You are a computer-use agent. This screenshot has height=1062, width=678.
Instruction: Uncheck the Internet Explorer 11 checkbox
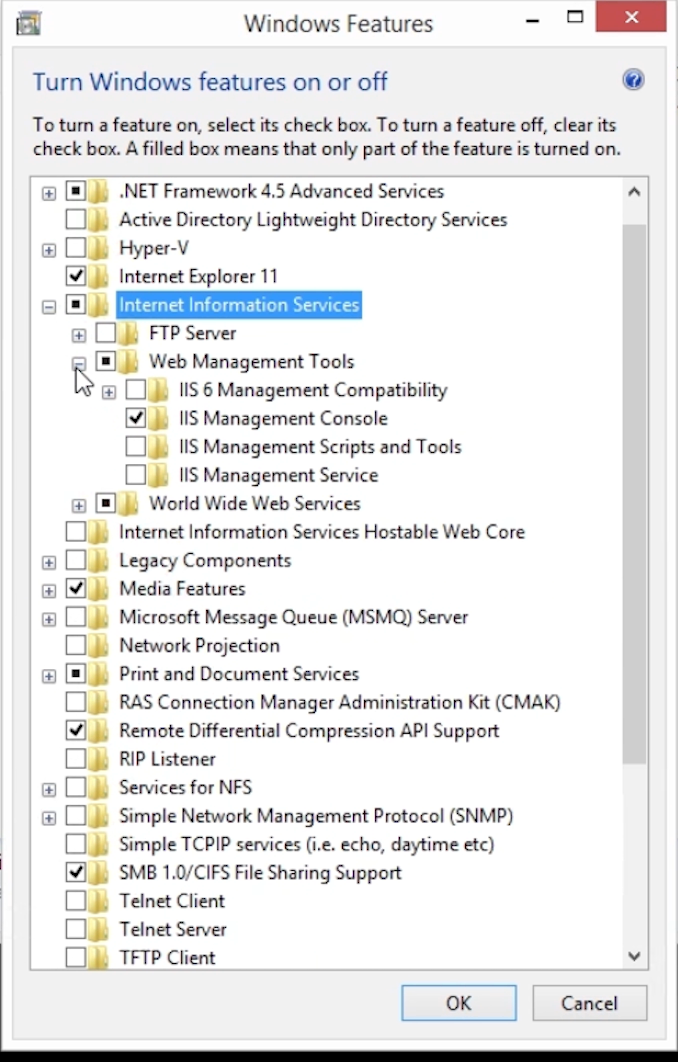(x=76, y=276)
